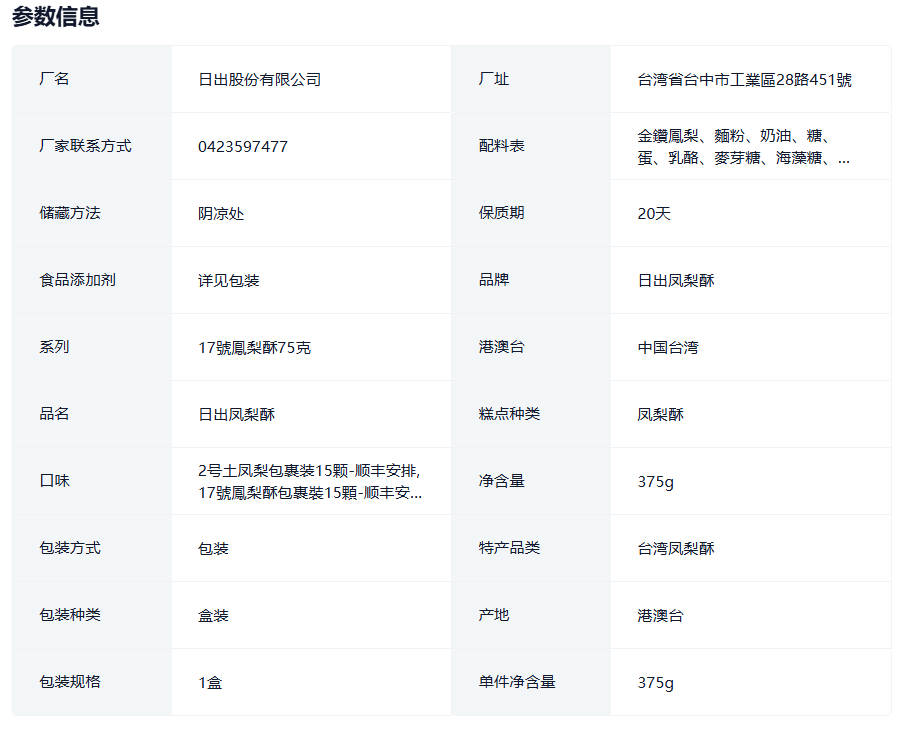Expand the truncated 配料表 ingredients text
The width and height of the screenshot is (912, 731).
coord(743,147)
